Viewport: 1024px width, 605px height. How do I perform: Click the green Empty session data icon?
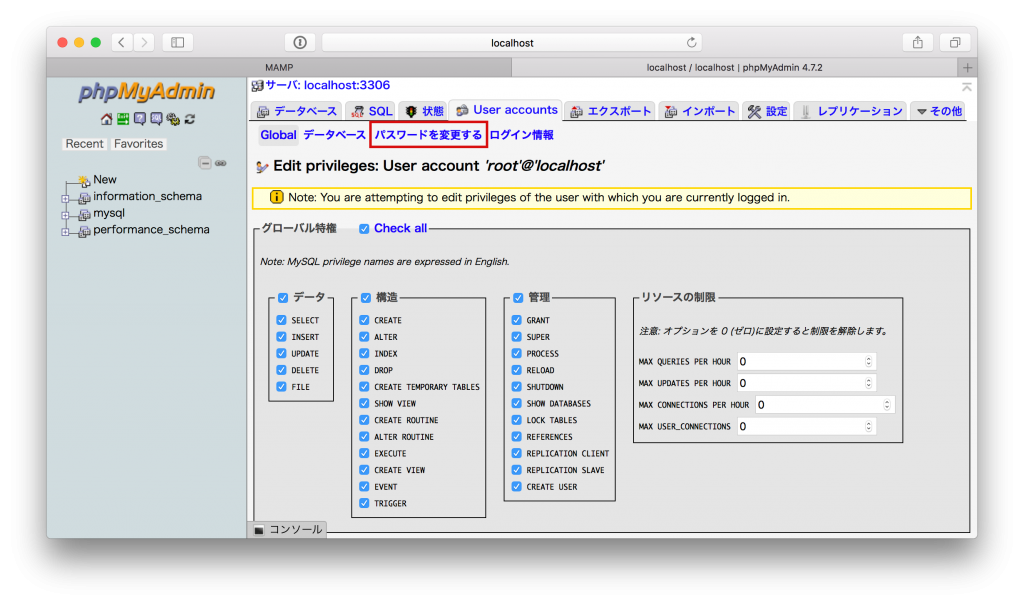[x=121, y=119]
